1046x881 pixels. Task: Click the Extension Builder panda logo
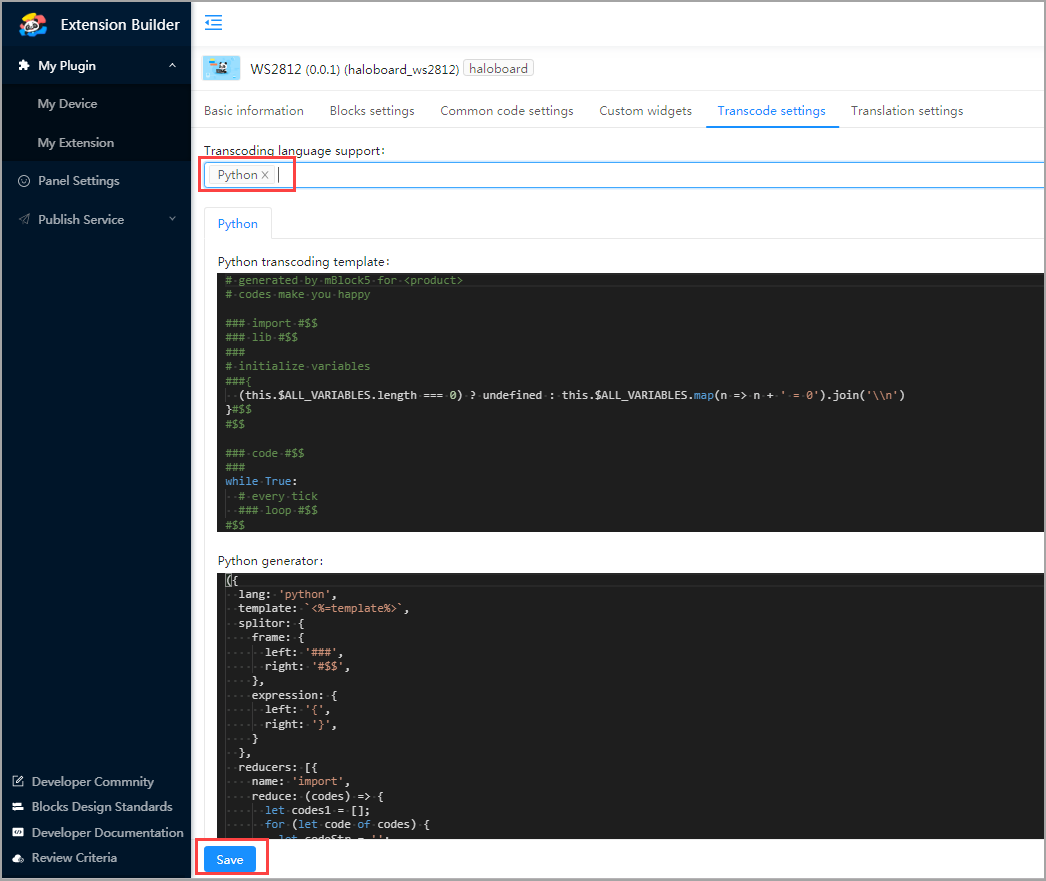tap(33, 25)
